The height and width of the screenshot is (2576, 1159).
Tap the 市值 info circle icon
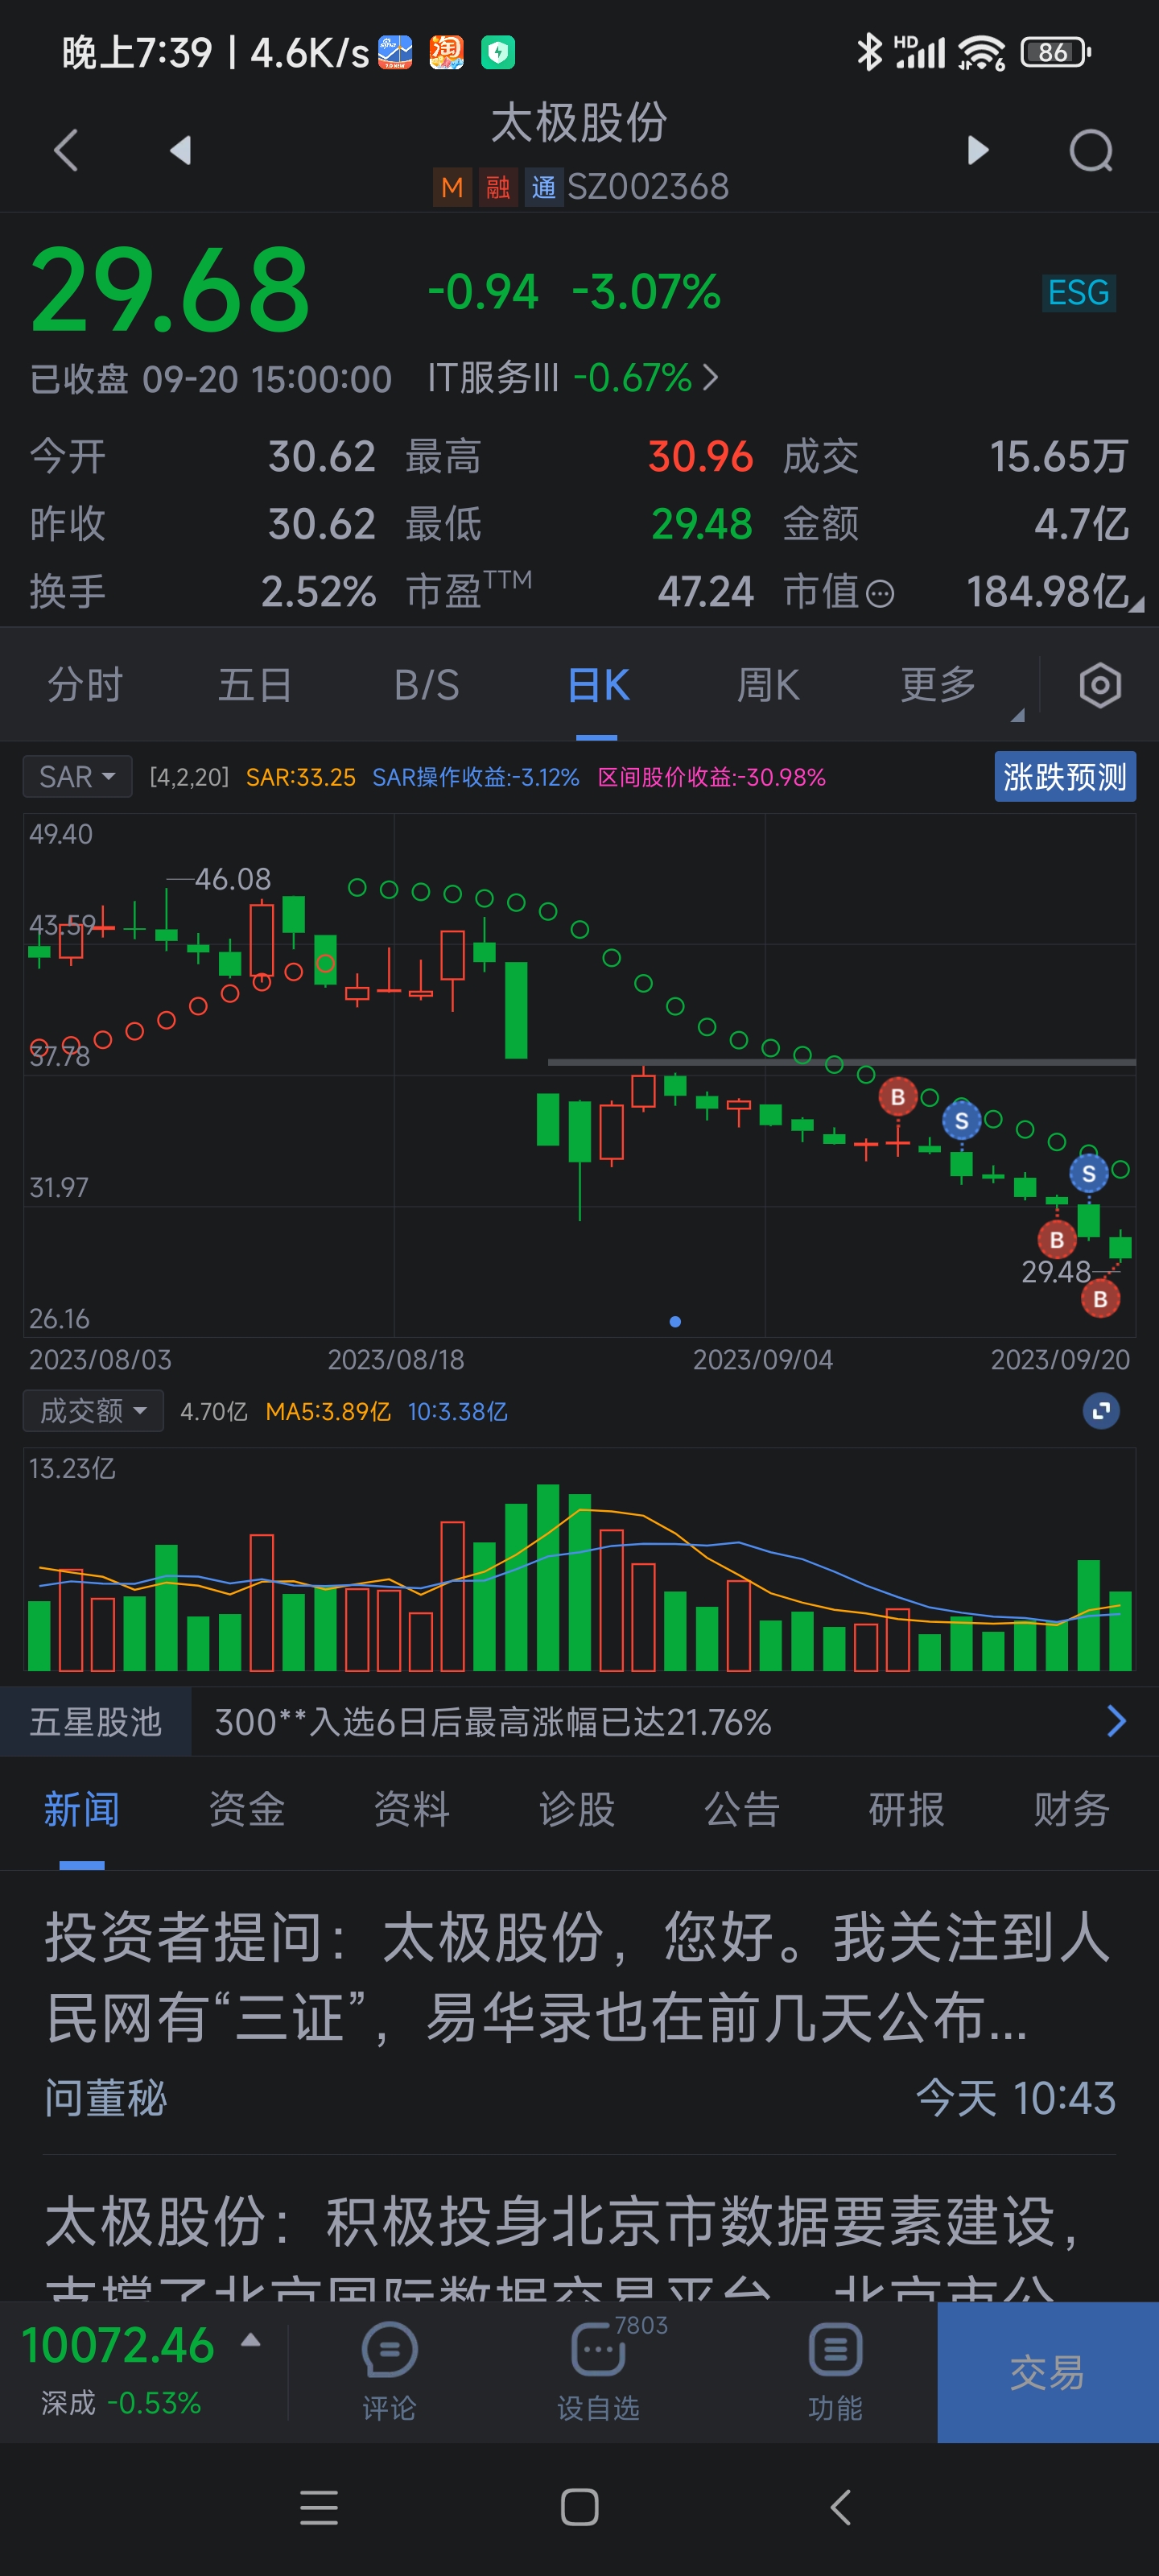click(x=879, y=595)
